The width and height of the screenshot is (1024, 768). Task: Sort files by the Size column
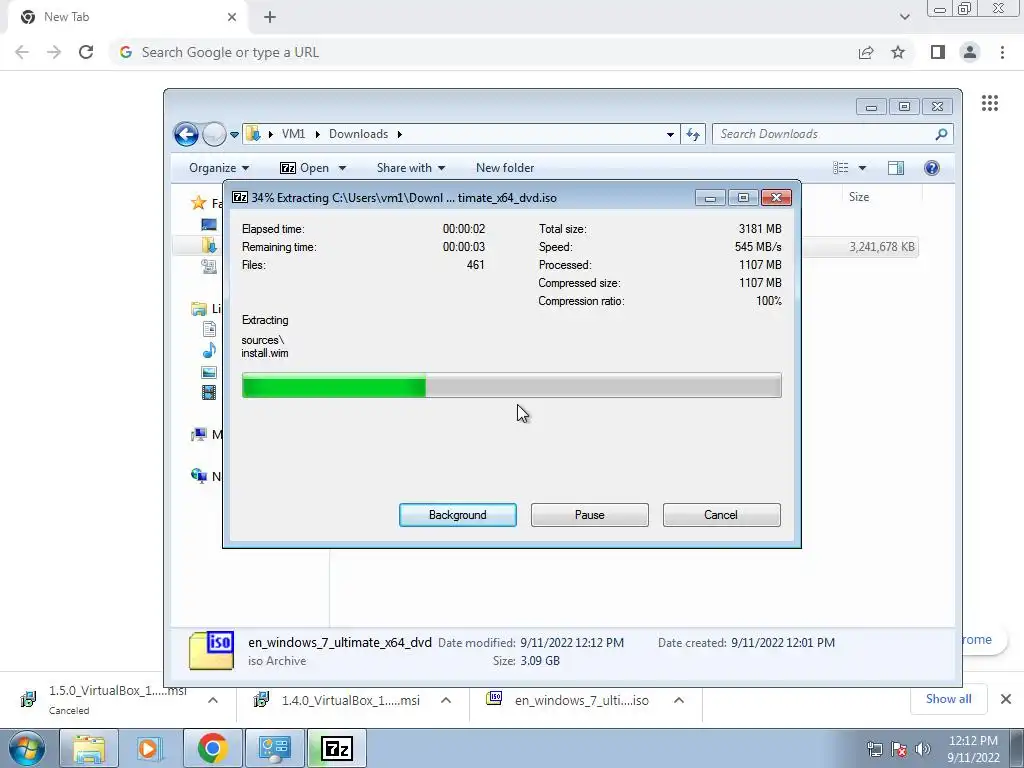[859, 197]
